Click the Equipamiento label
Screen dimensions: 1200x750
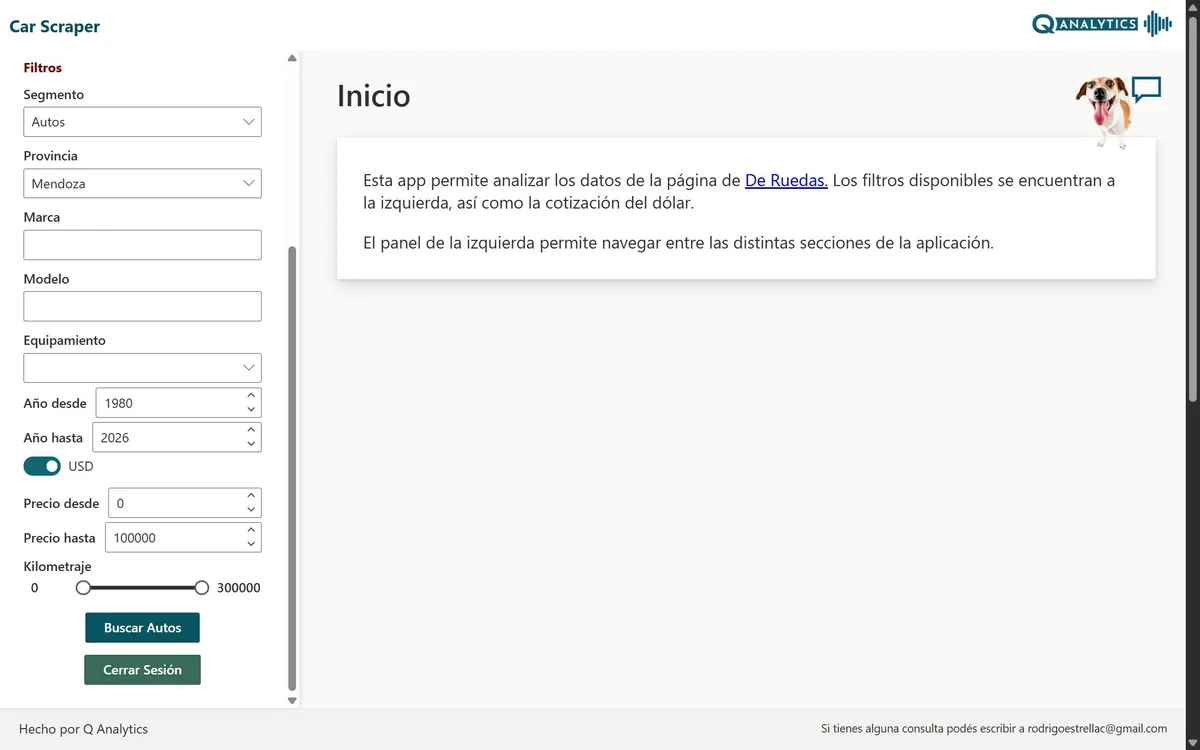(64, 341)
